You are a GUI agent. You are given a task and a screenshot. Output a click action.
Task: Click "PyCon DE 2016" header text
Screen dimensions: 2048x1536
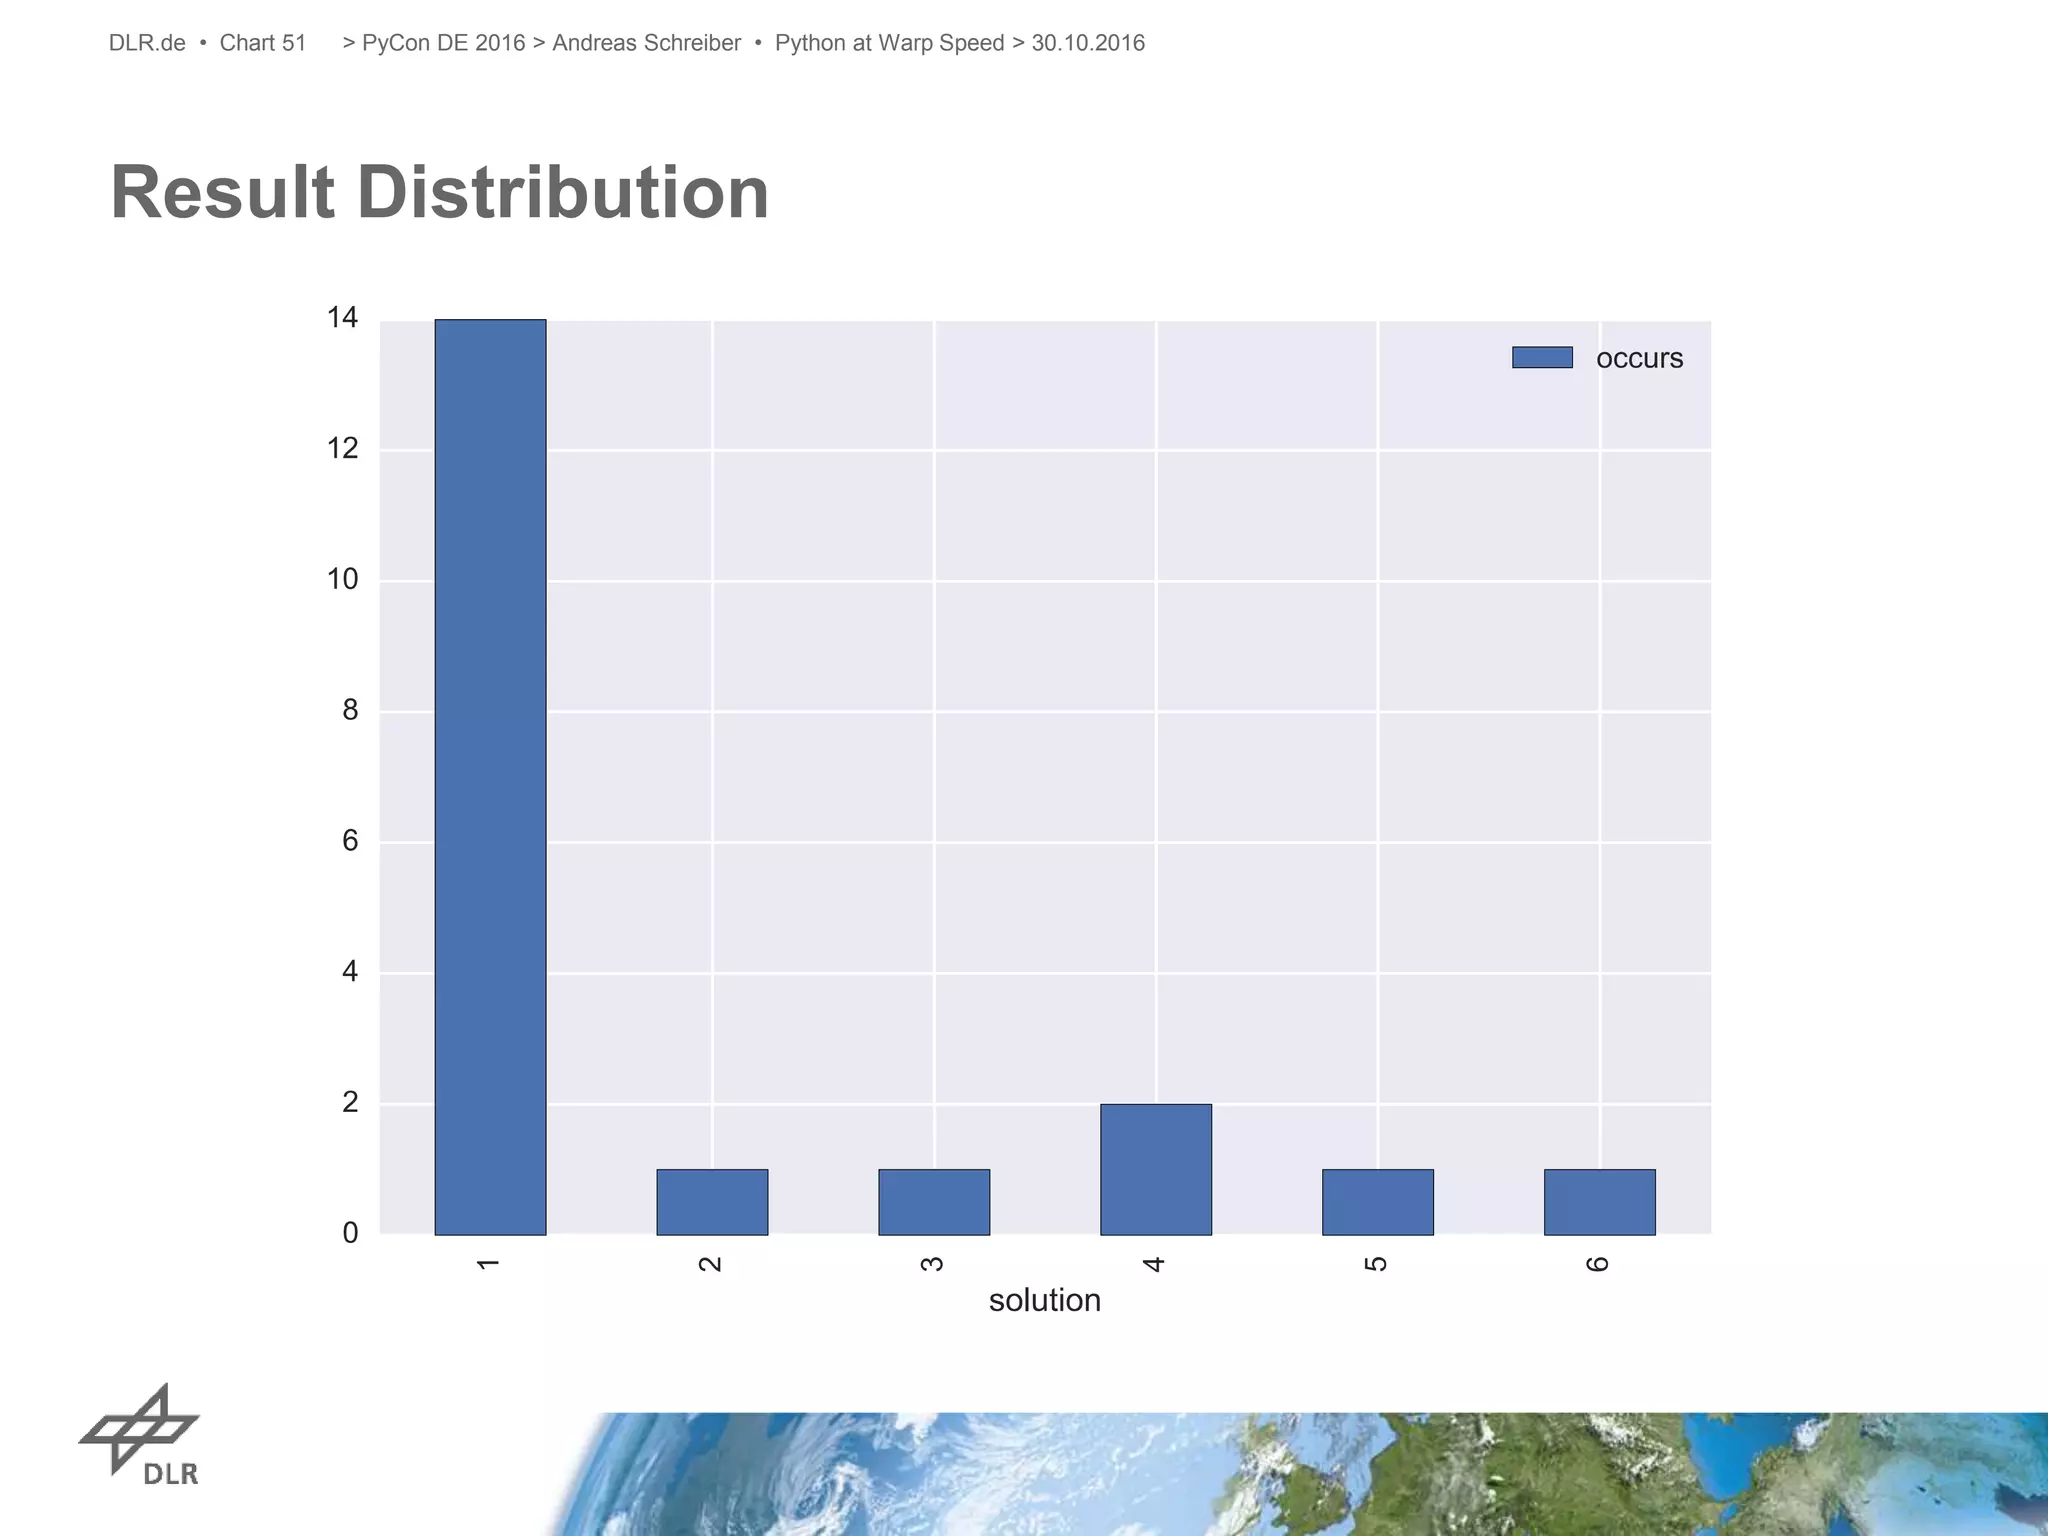(443, 43)
